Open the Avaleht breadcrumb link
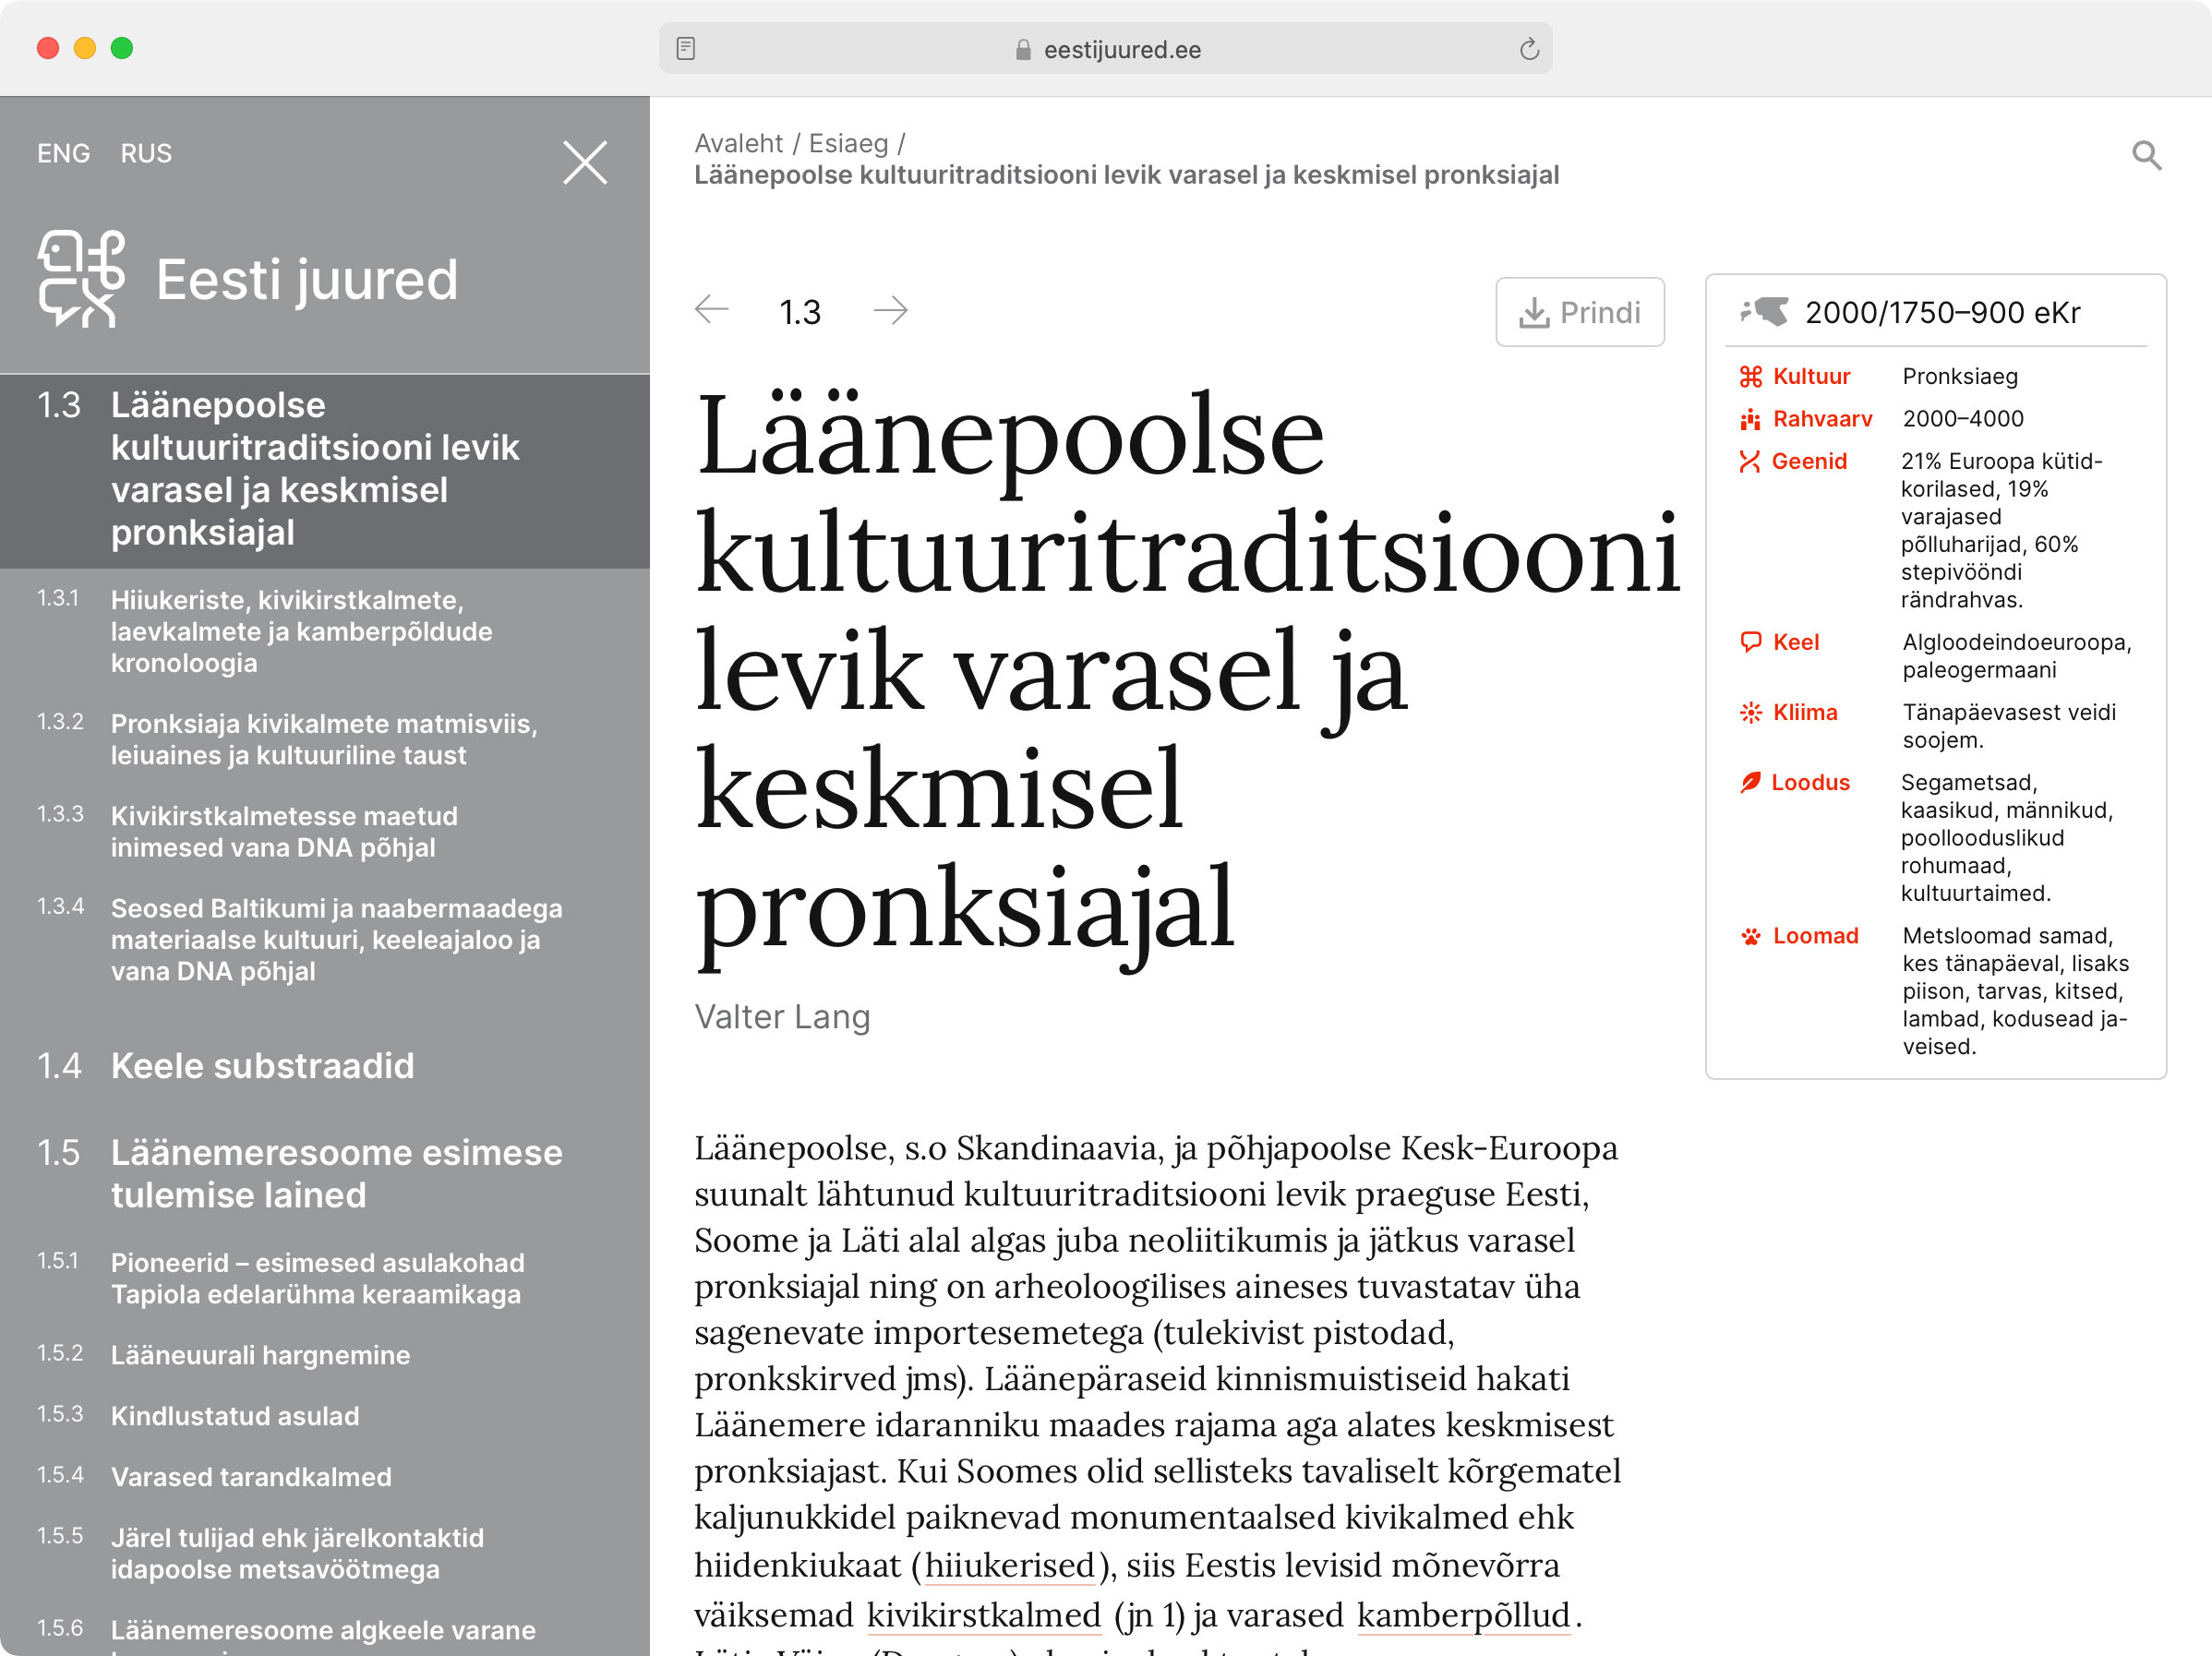 pos(738,143)
